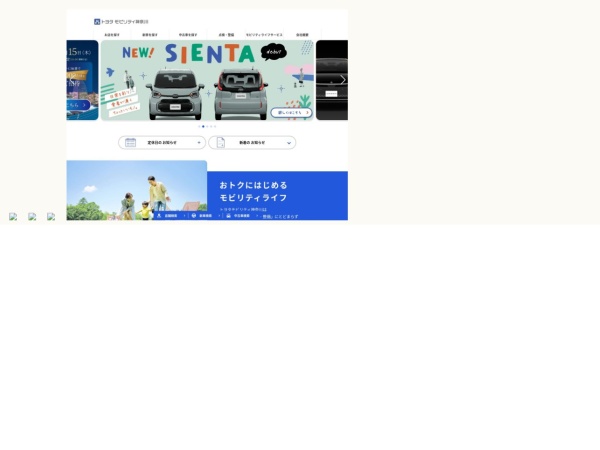The height and width of the screenshot is (450, 600).
Task: Open the NEW SIENTA banner slide
Action: (x=207, y=80)
